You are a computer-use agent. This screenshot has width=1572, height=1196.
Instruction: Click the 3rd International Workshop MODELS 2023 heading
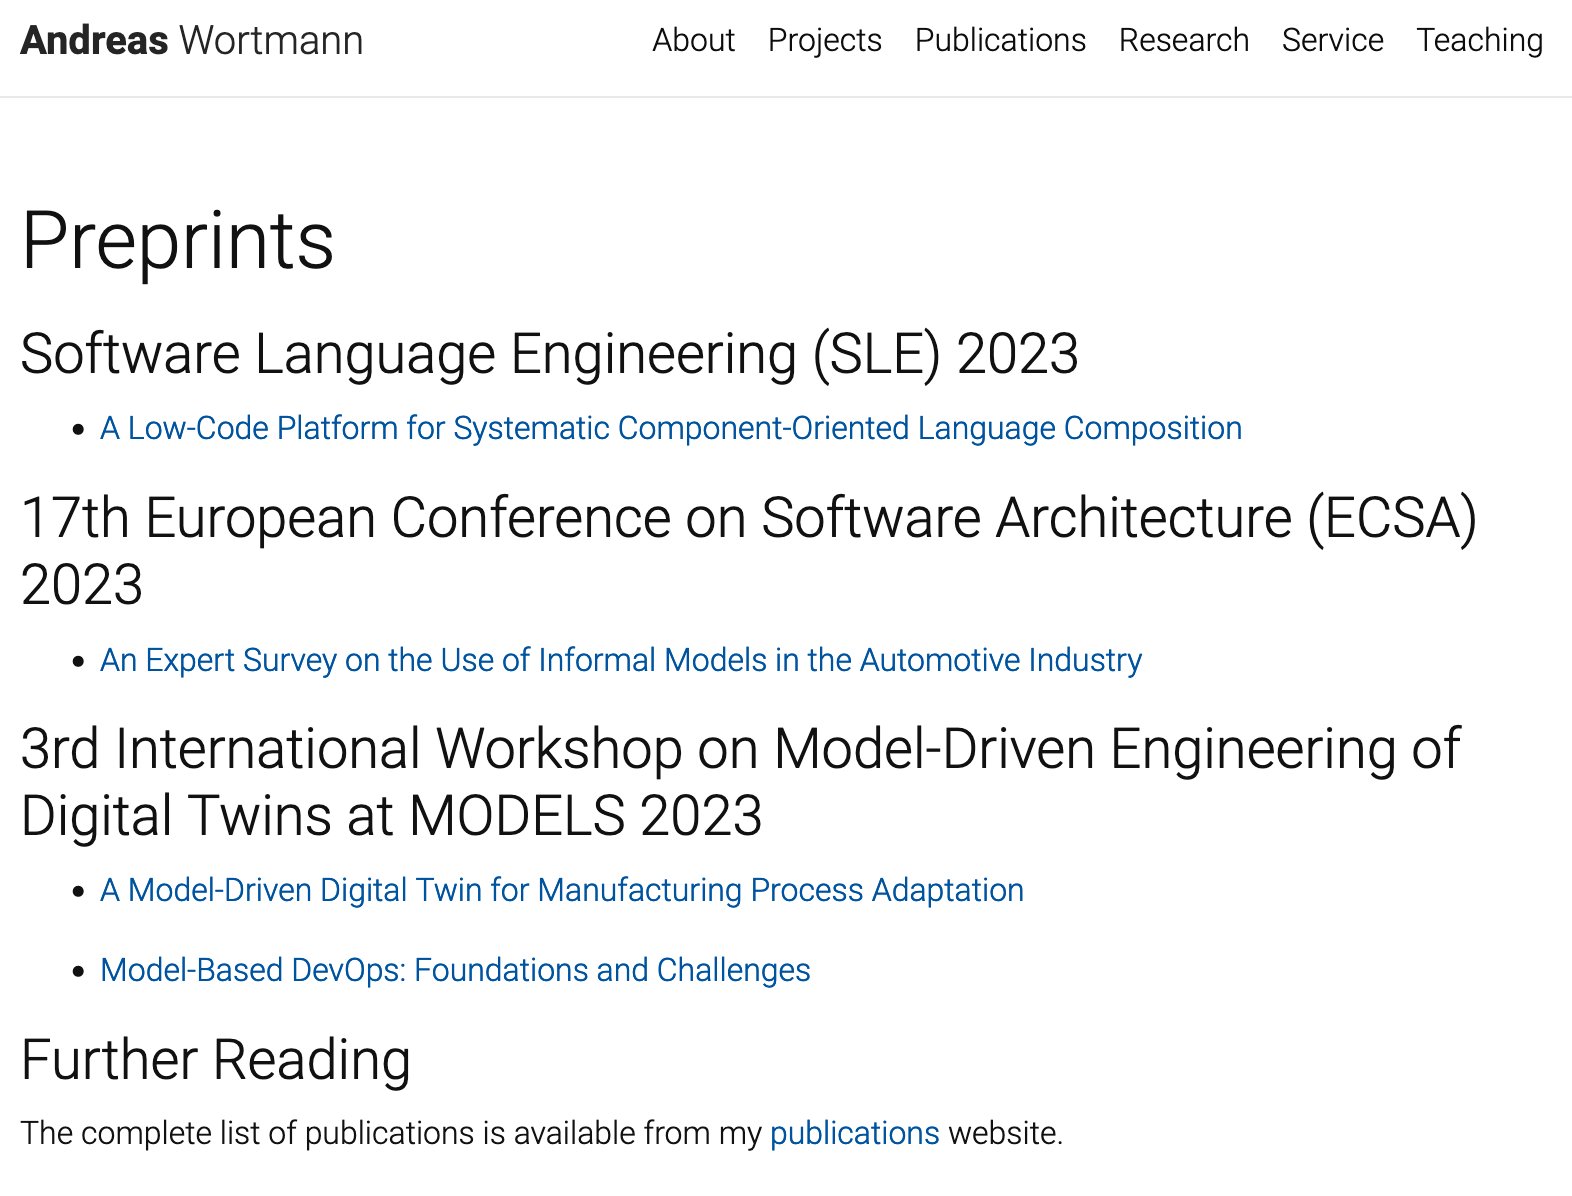(x=740, y=782)
